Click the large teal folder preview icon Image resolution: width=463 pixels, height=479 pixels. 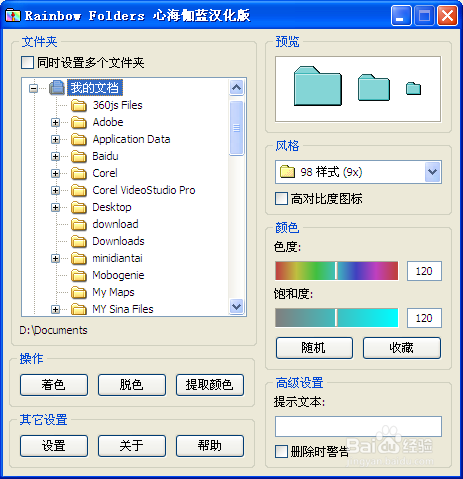tap(318, 86)
